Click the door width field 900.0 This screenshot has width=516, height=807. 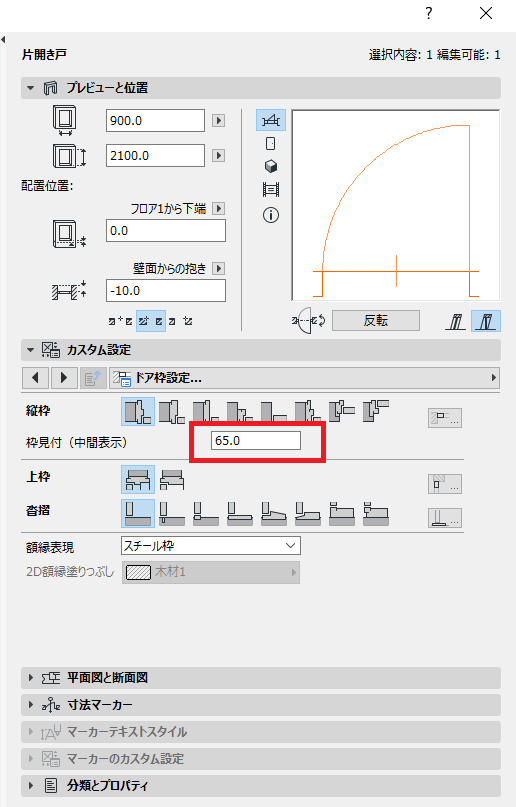pos(155,120)
